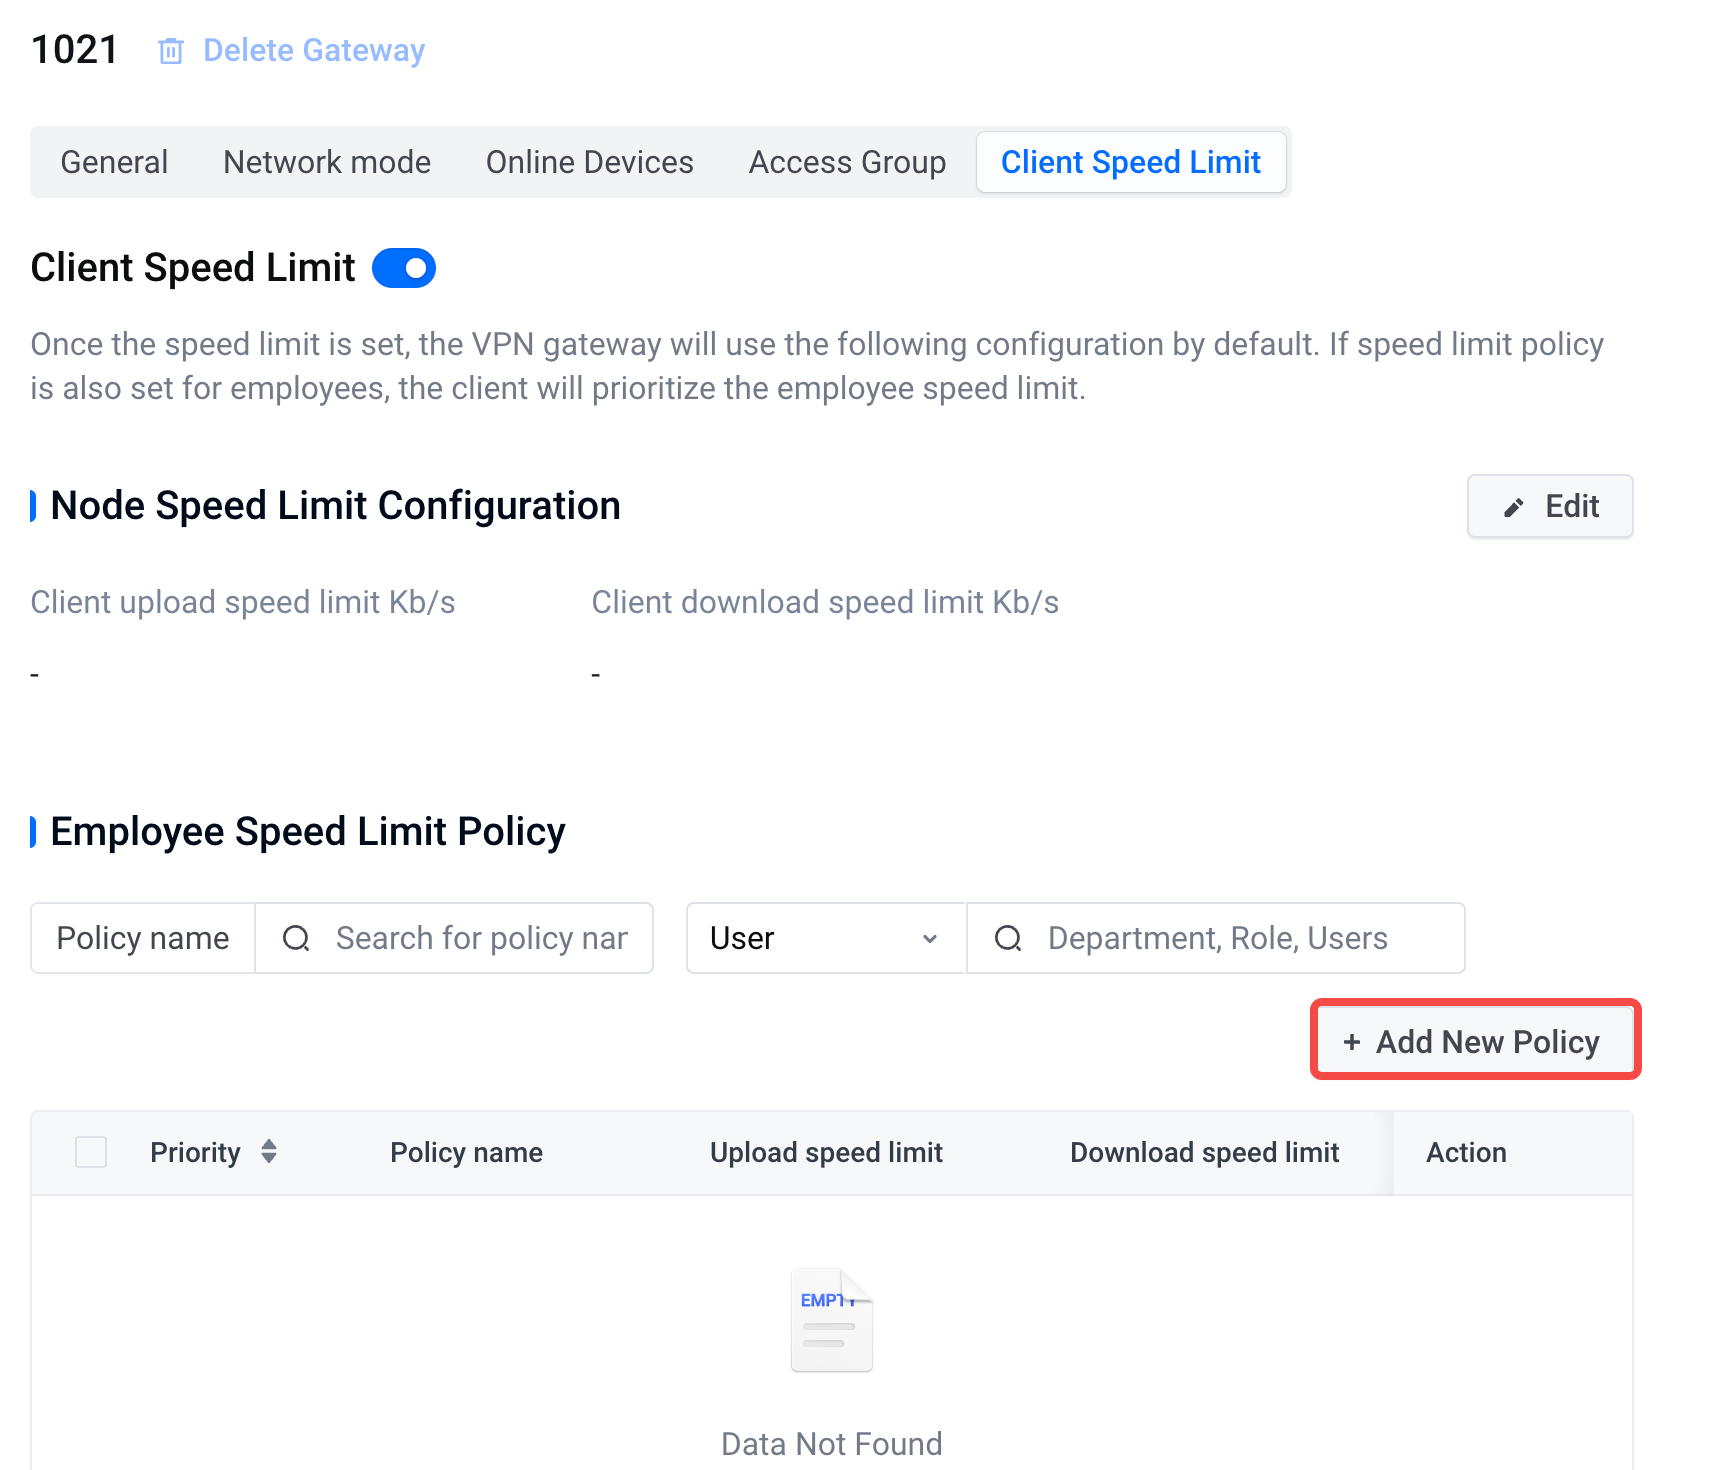The width and height of the screenshot is (1718, 1470).
Task: Click Edit for Node Speed Limit Configuration
Action: (x=1549, y=507)
